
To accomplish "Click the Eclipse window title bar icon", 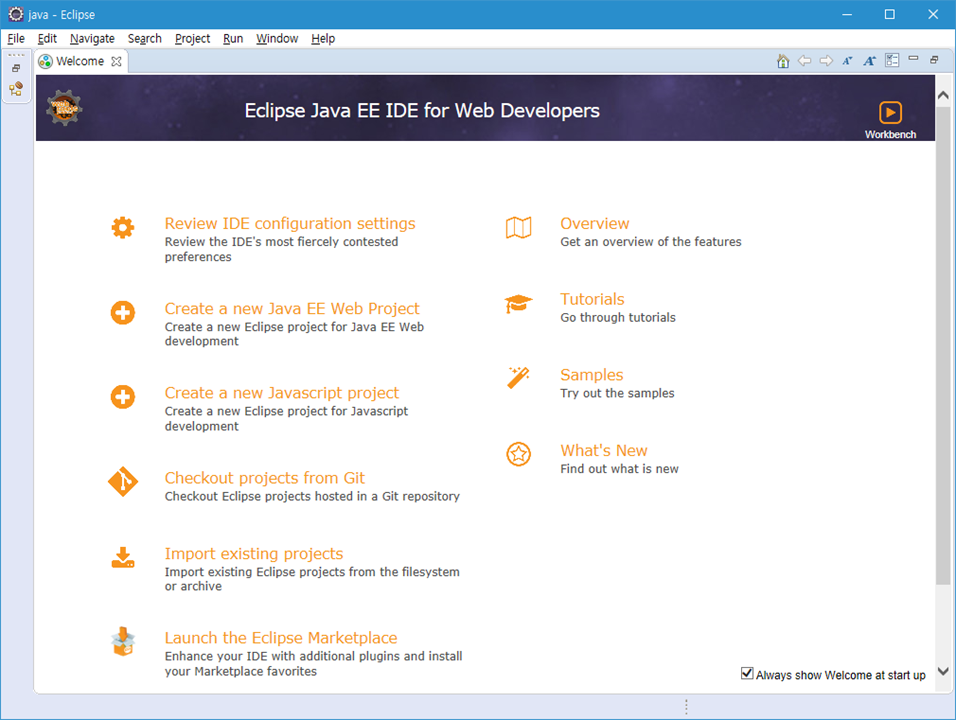I will pyautogui.click(x=16, y=14).
